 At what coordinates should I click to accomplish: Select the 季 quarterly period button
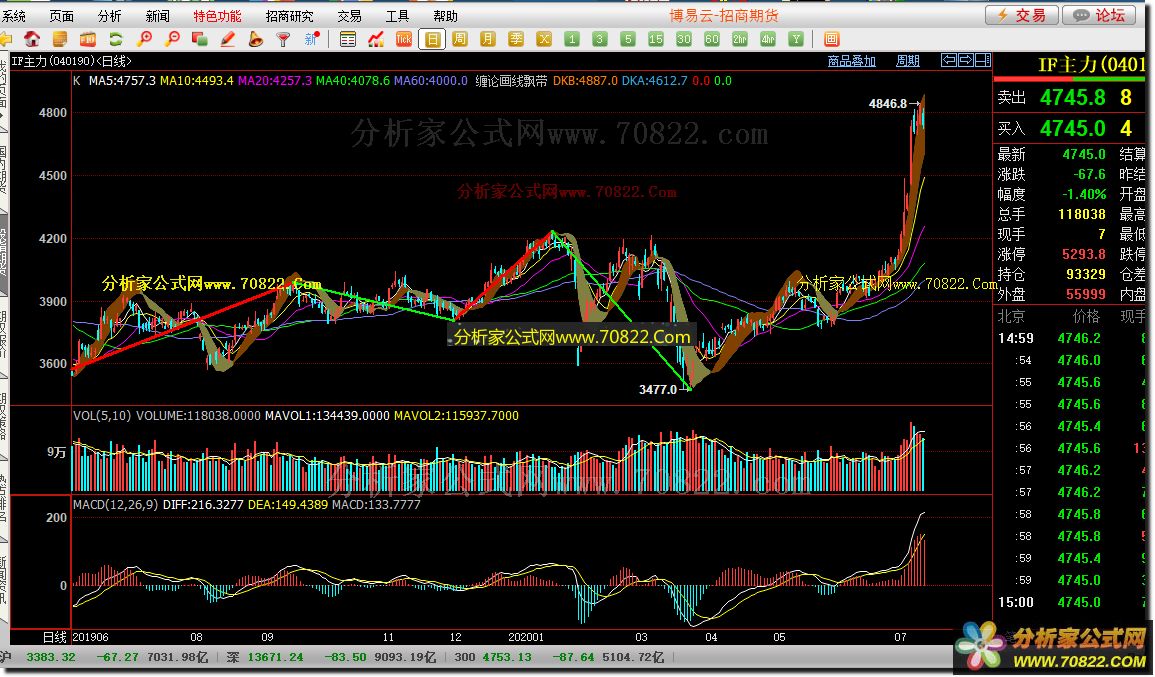coord(516,39)
